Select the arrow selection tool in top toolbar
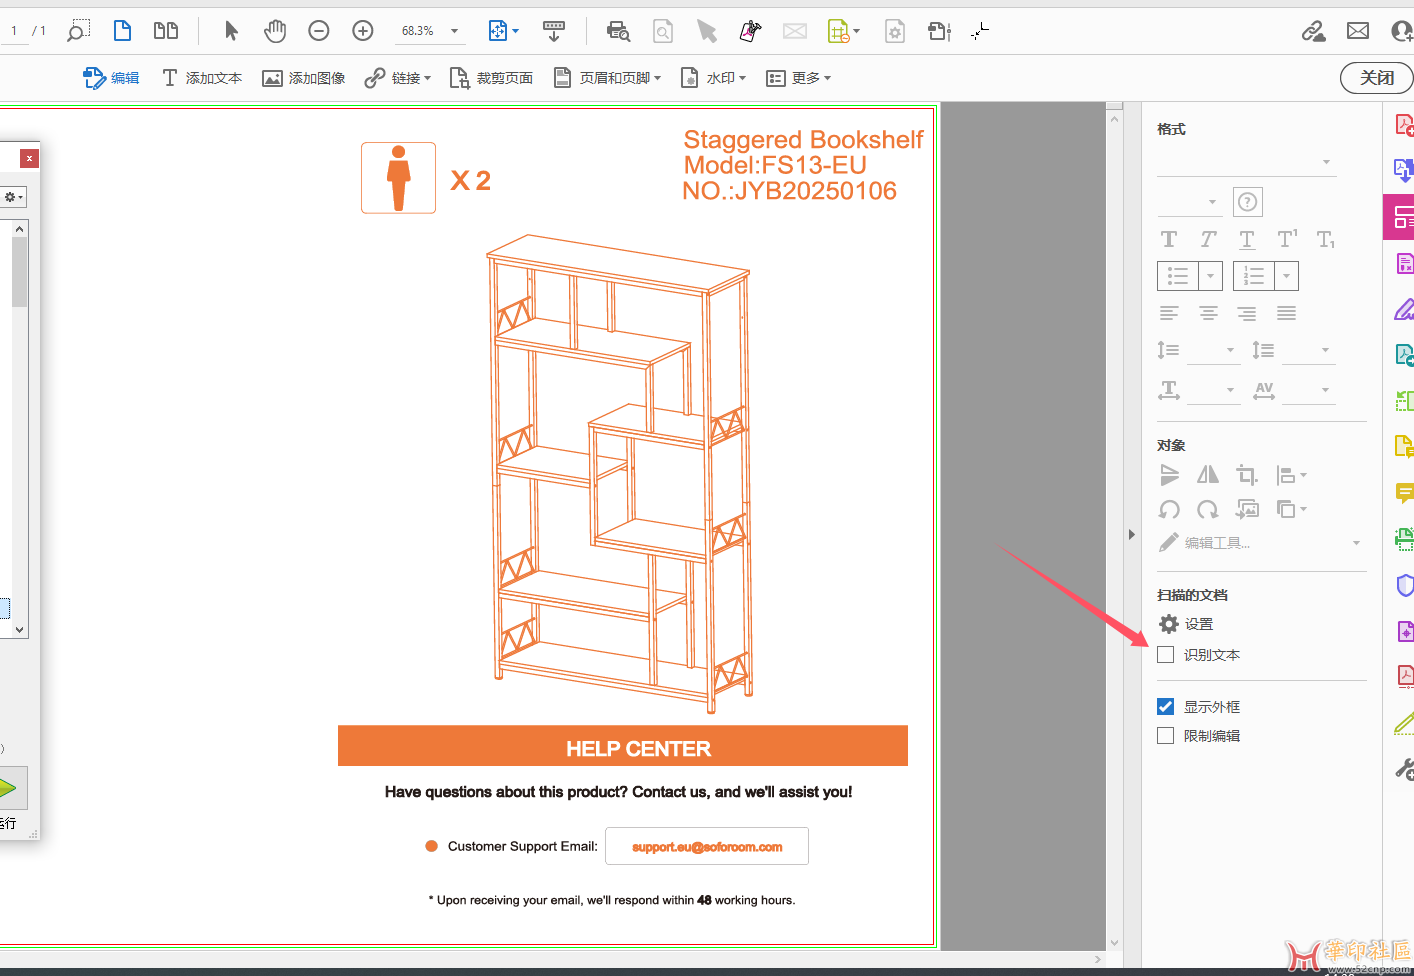Screen dimensions: 1414x976 click(231, 31)
